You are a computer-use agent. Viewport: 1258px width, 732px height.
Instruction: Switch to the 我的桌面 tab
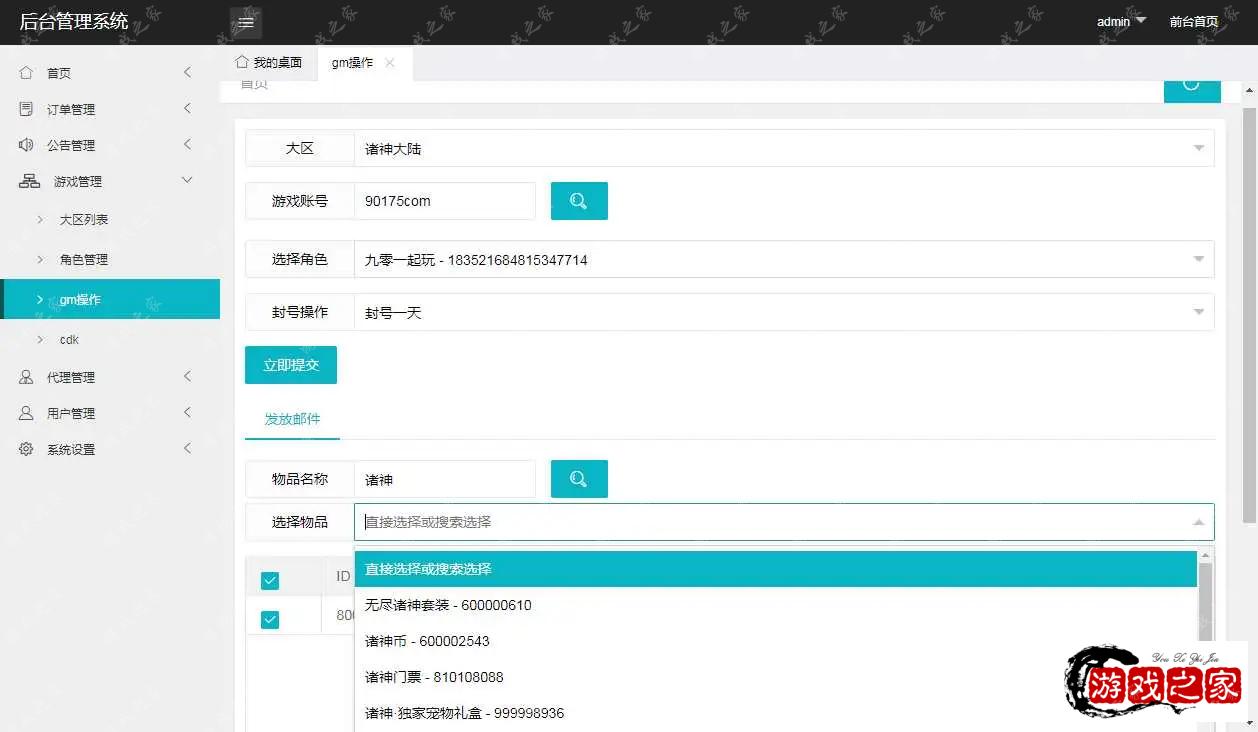[x=268, y=63]
